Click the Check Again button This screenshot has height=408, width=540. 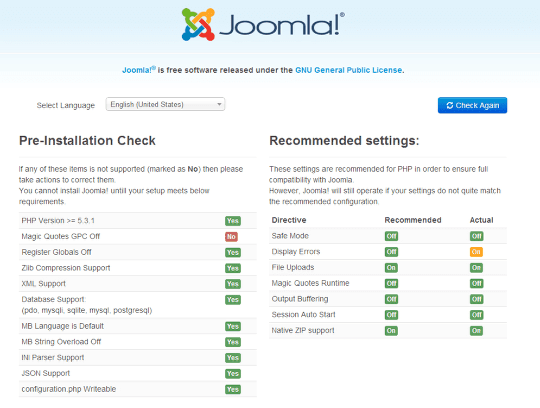point(472,105)
